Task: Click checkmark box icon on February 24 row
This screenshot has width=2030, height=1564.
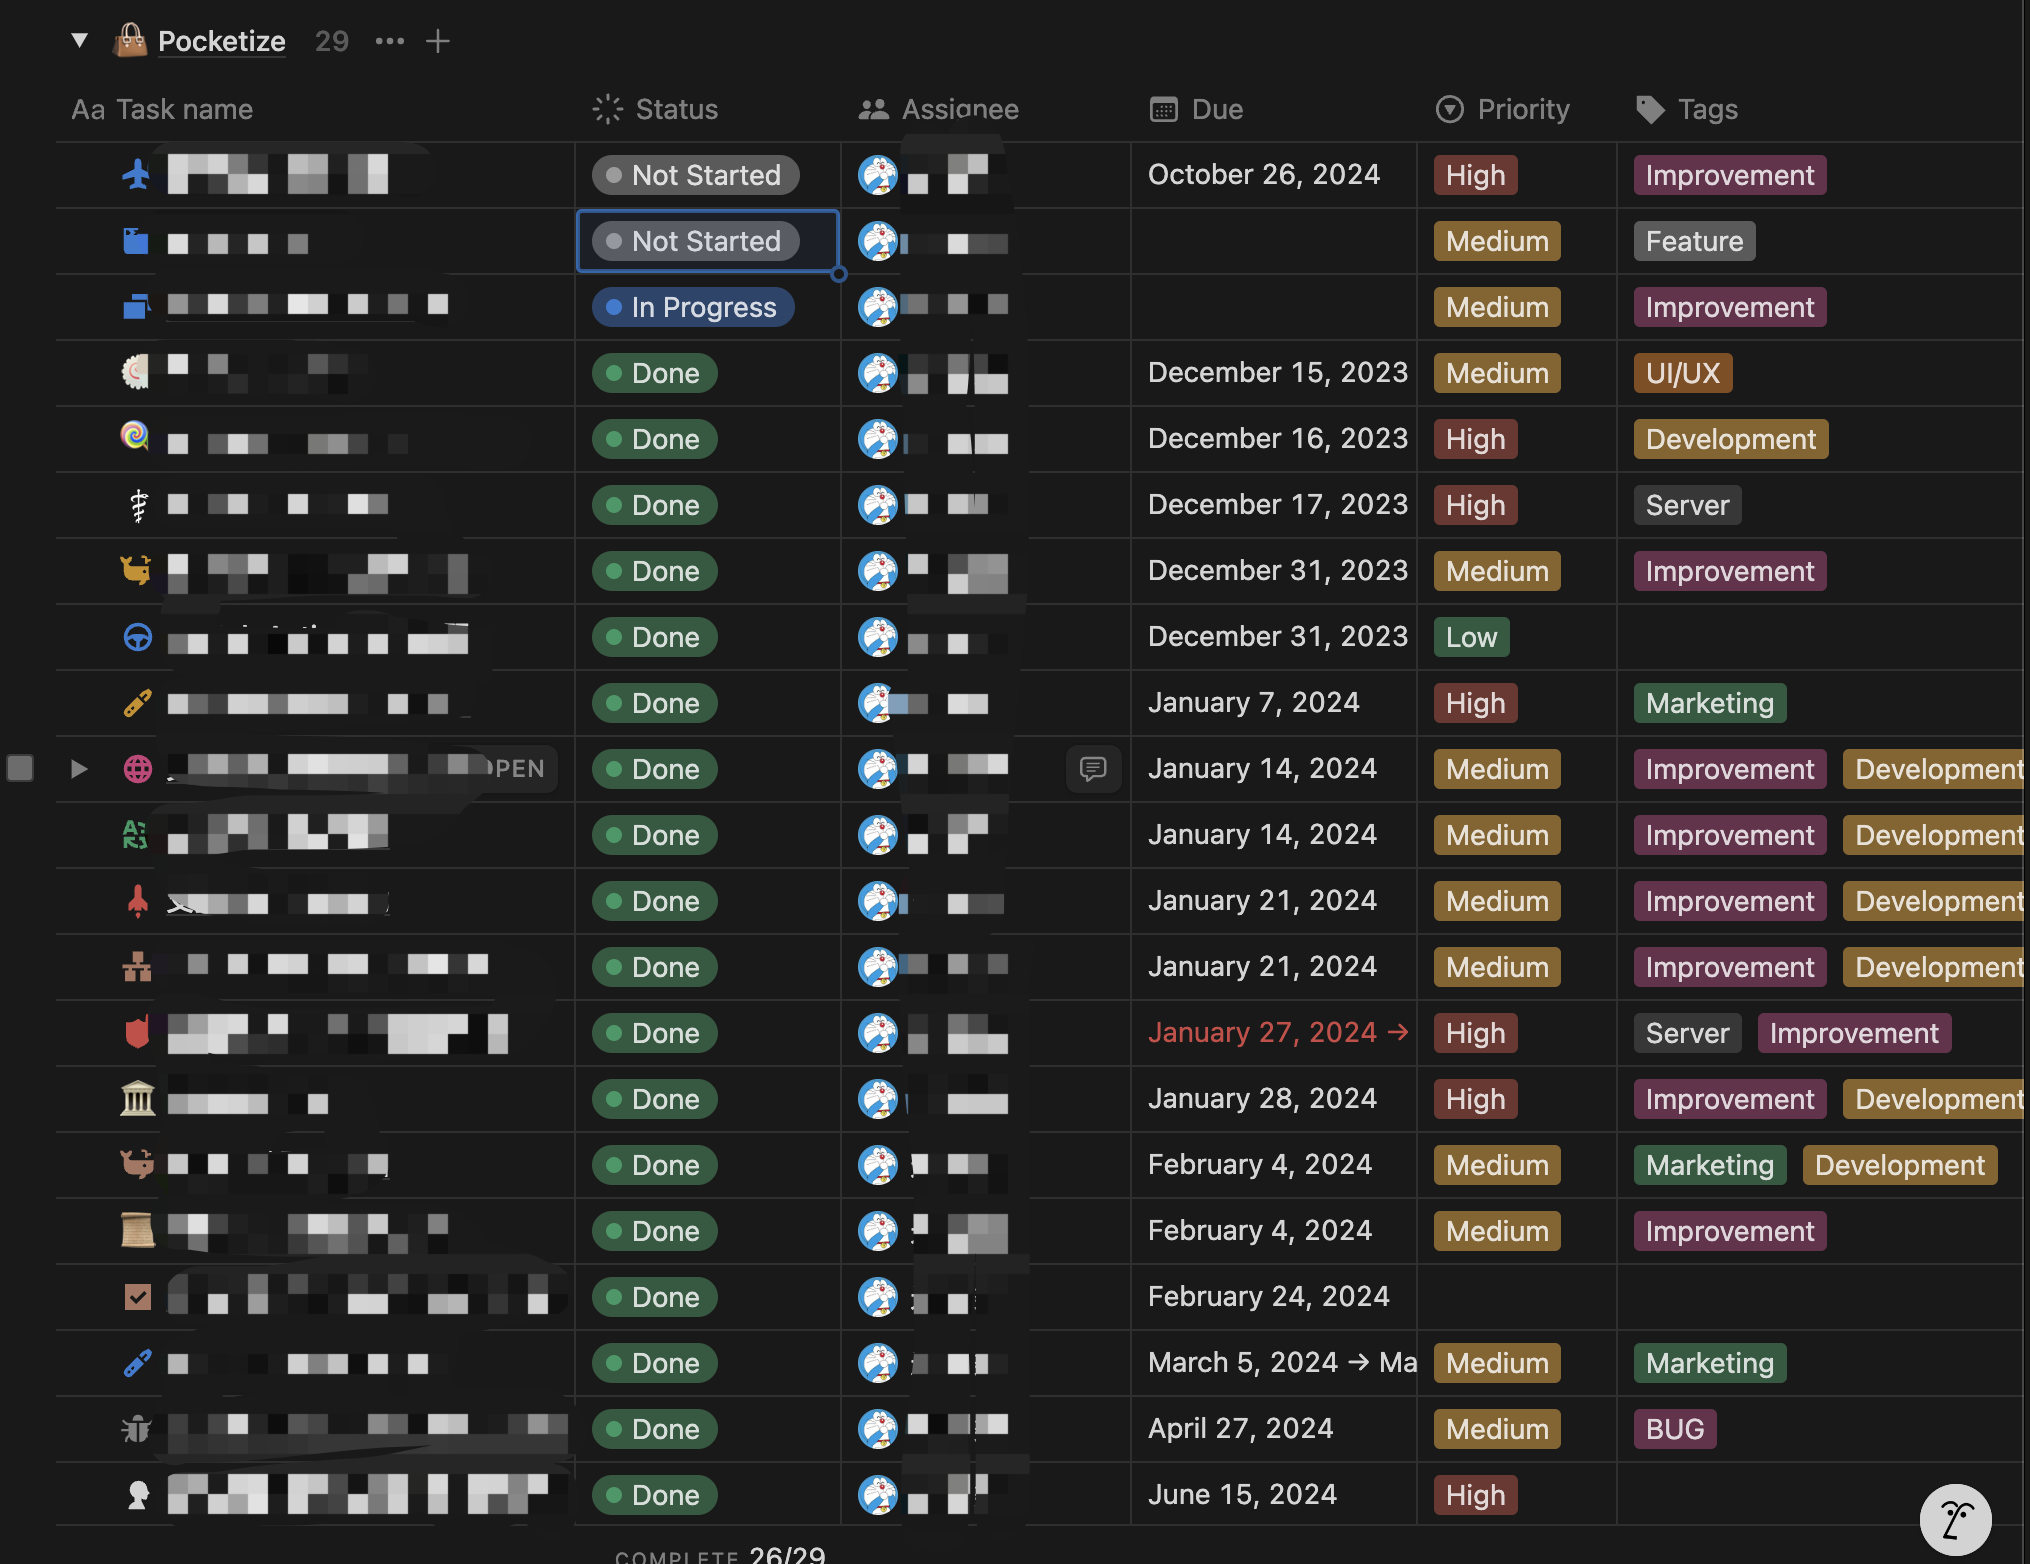Action: 137,1296
